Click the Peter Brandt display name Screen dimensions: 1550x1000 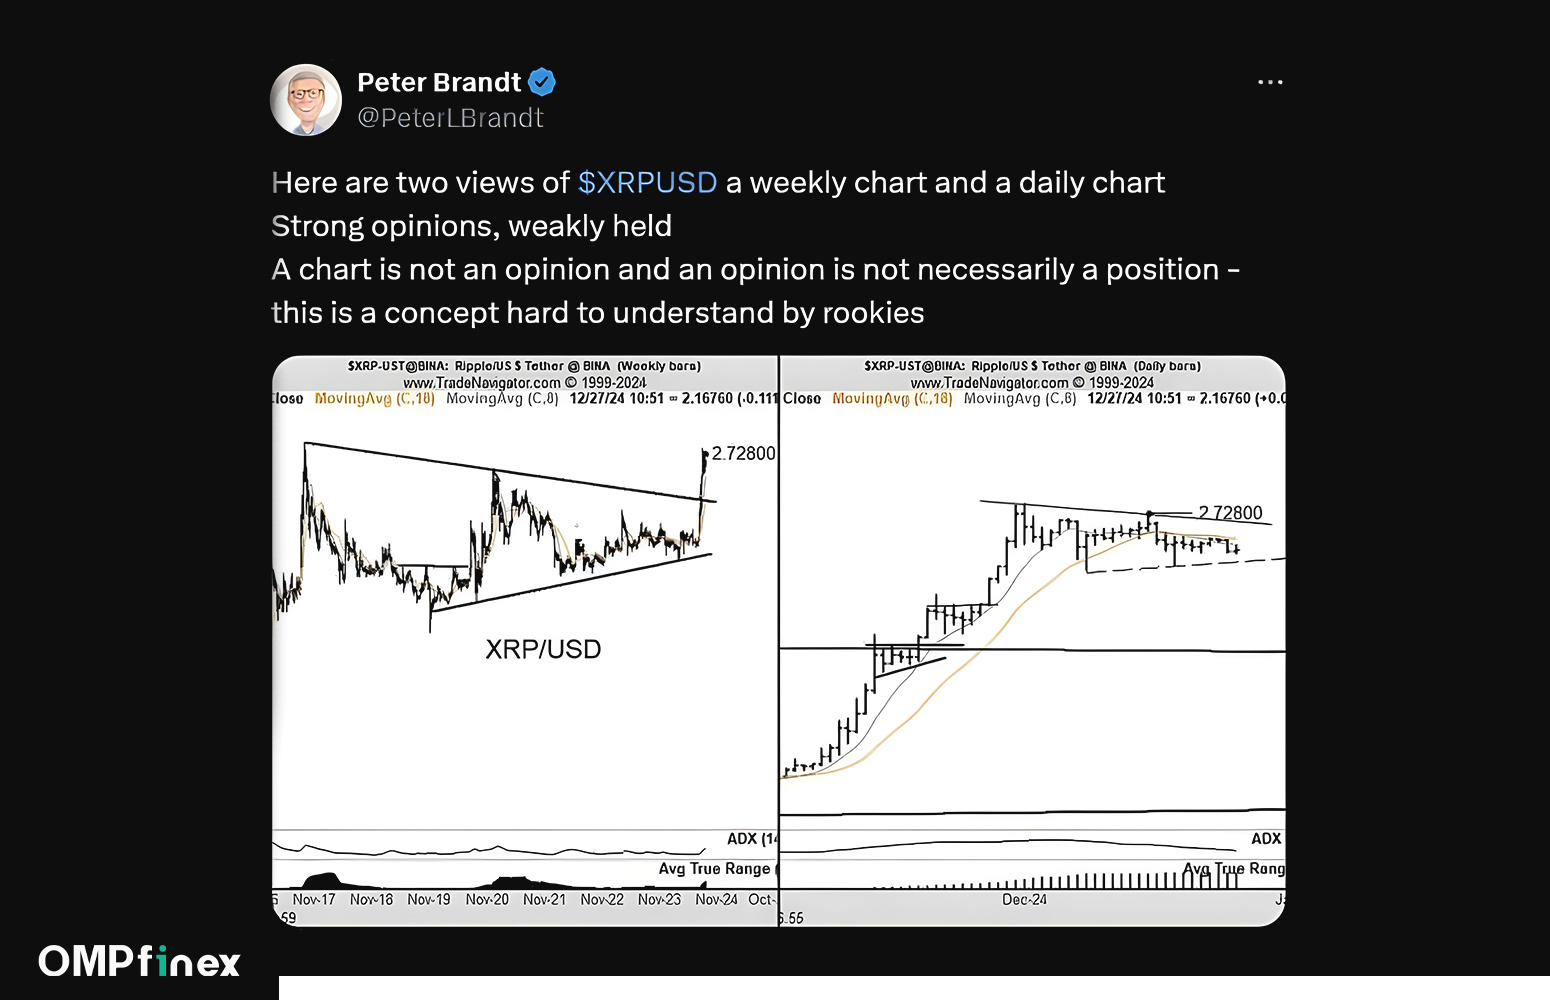coord(439,82)
